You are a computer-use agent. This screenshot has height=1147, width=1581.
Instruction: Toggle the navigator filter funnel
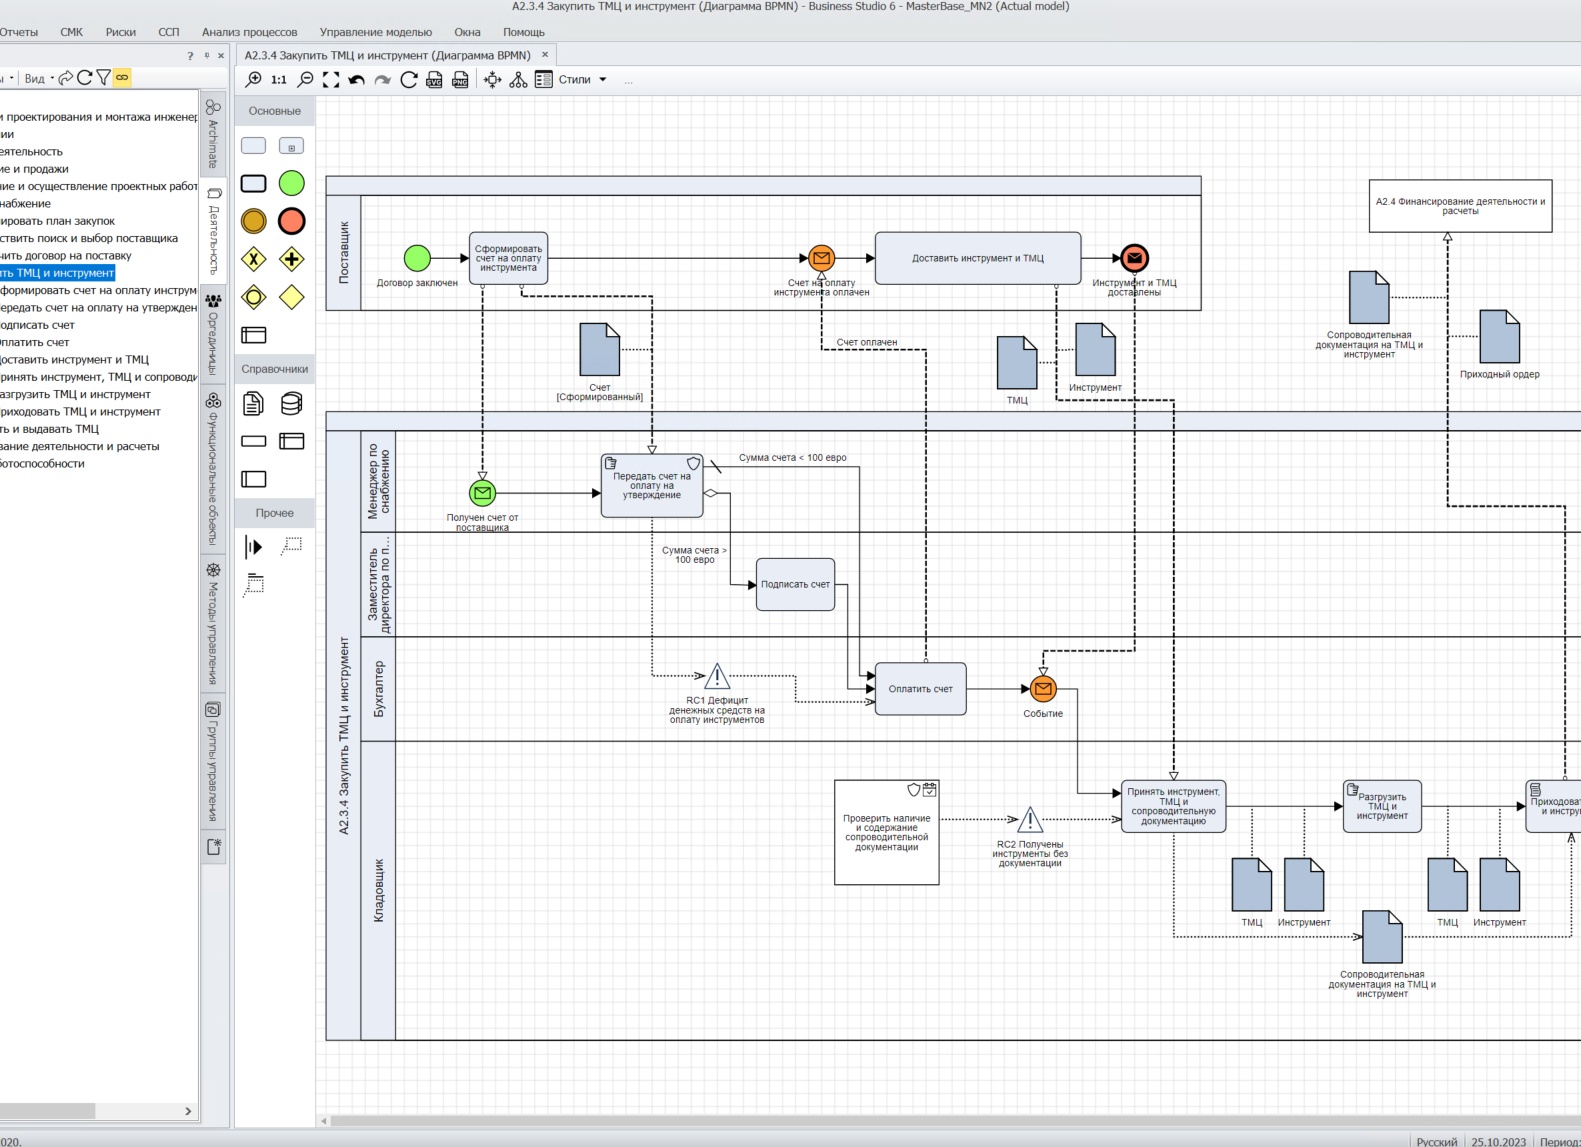point(103,77)
